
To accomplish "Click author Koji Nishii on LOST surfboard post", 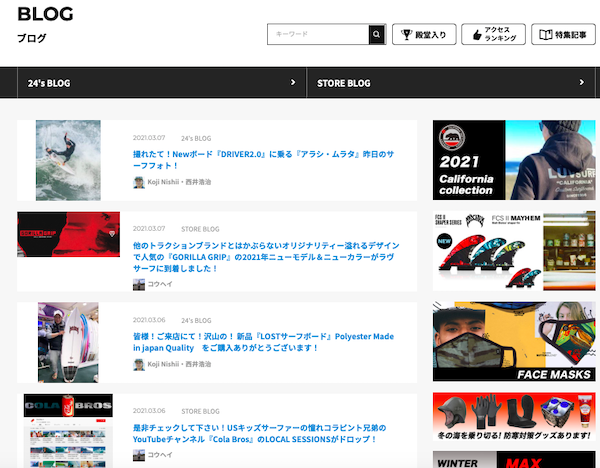I will click(x=179, y=364).
